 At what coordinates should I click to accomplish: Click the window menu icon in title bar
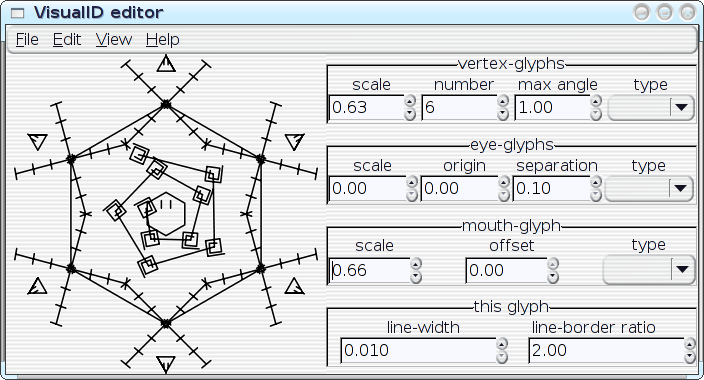[18, 13]
